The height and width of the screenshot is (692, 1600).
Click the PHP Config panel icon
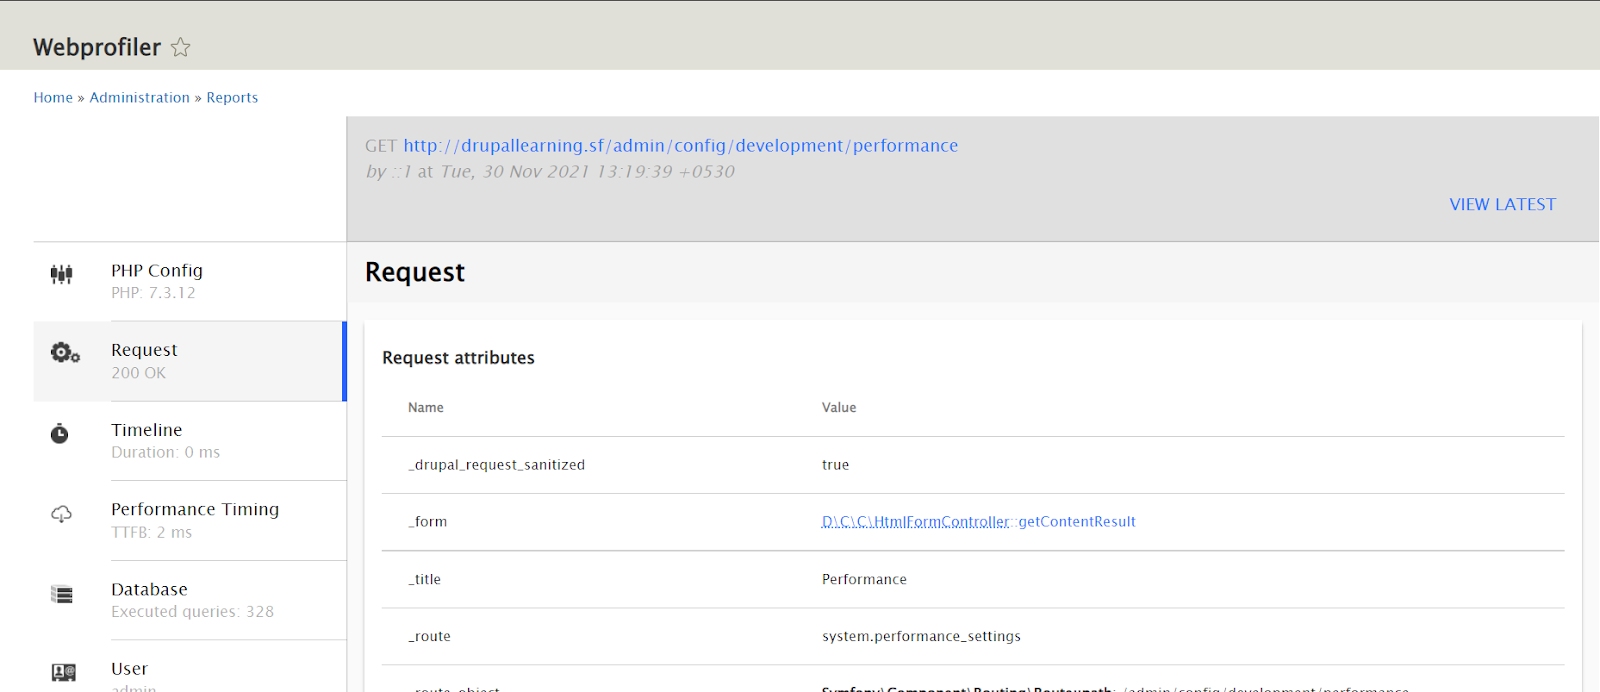coord(62,274)
